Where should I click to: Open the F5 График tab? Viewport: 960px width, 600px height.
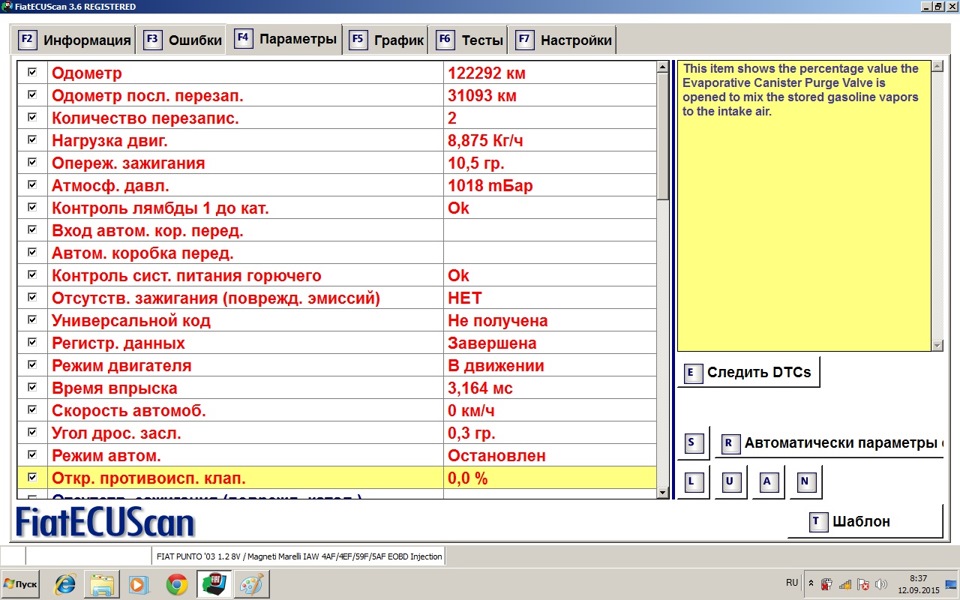click(x=386, y=40)
